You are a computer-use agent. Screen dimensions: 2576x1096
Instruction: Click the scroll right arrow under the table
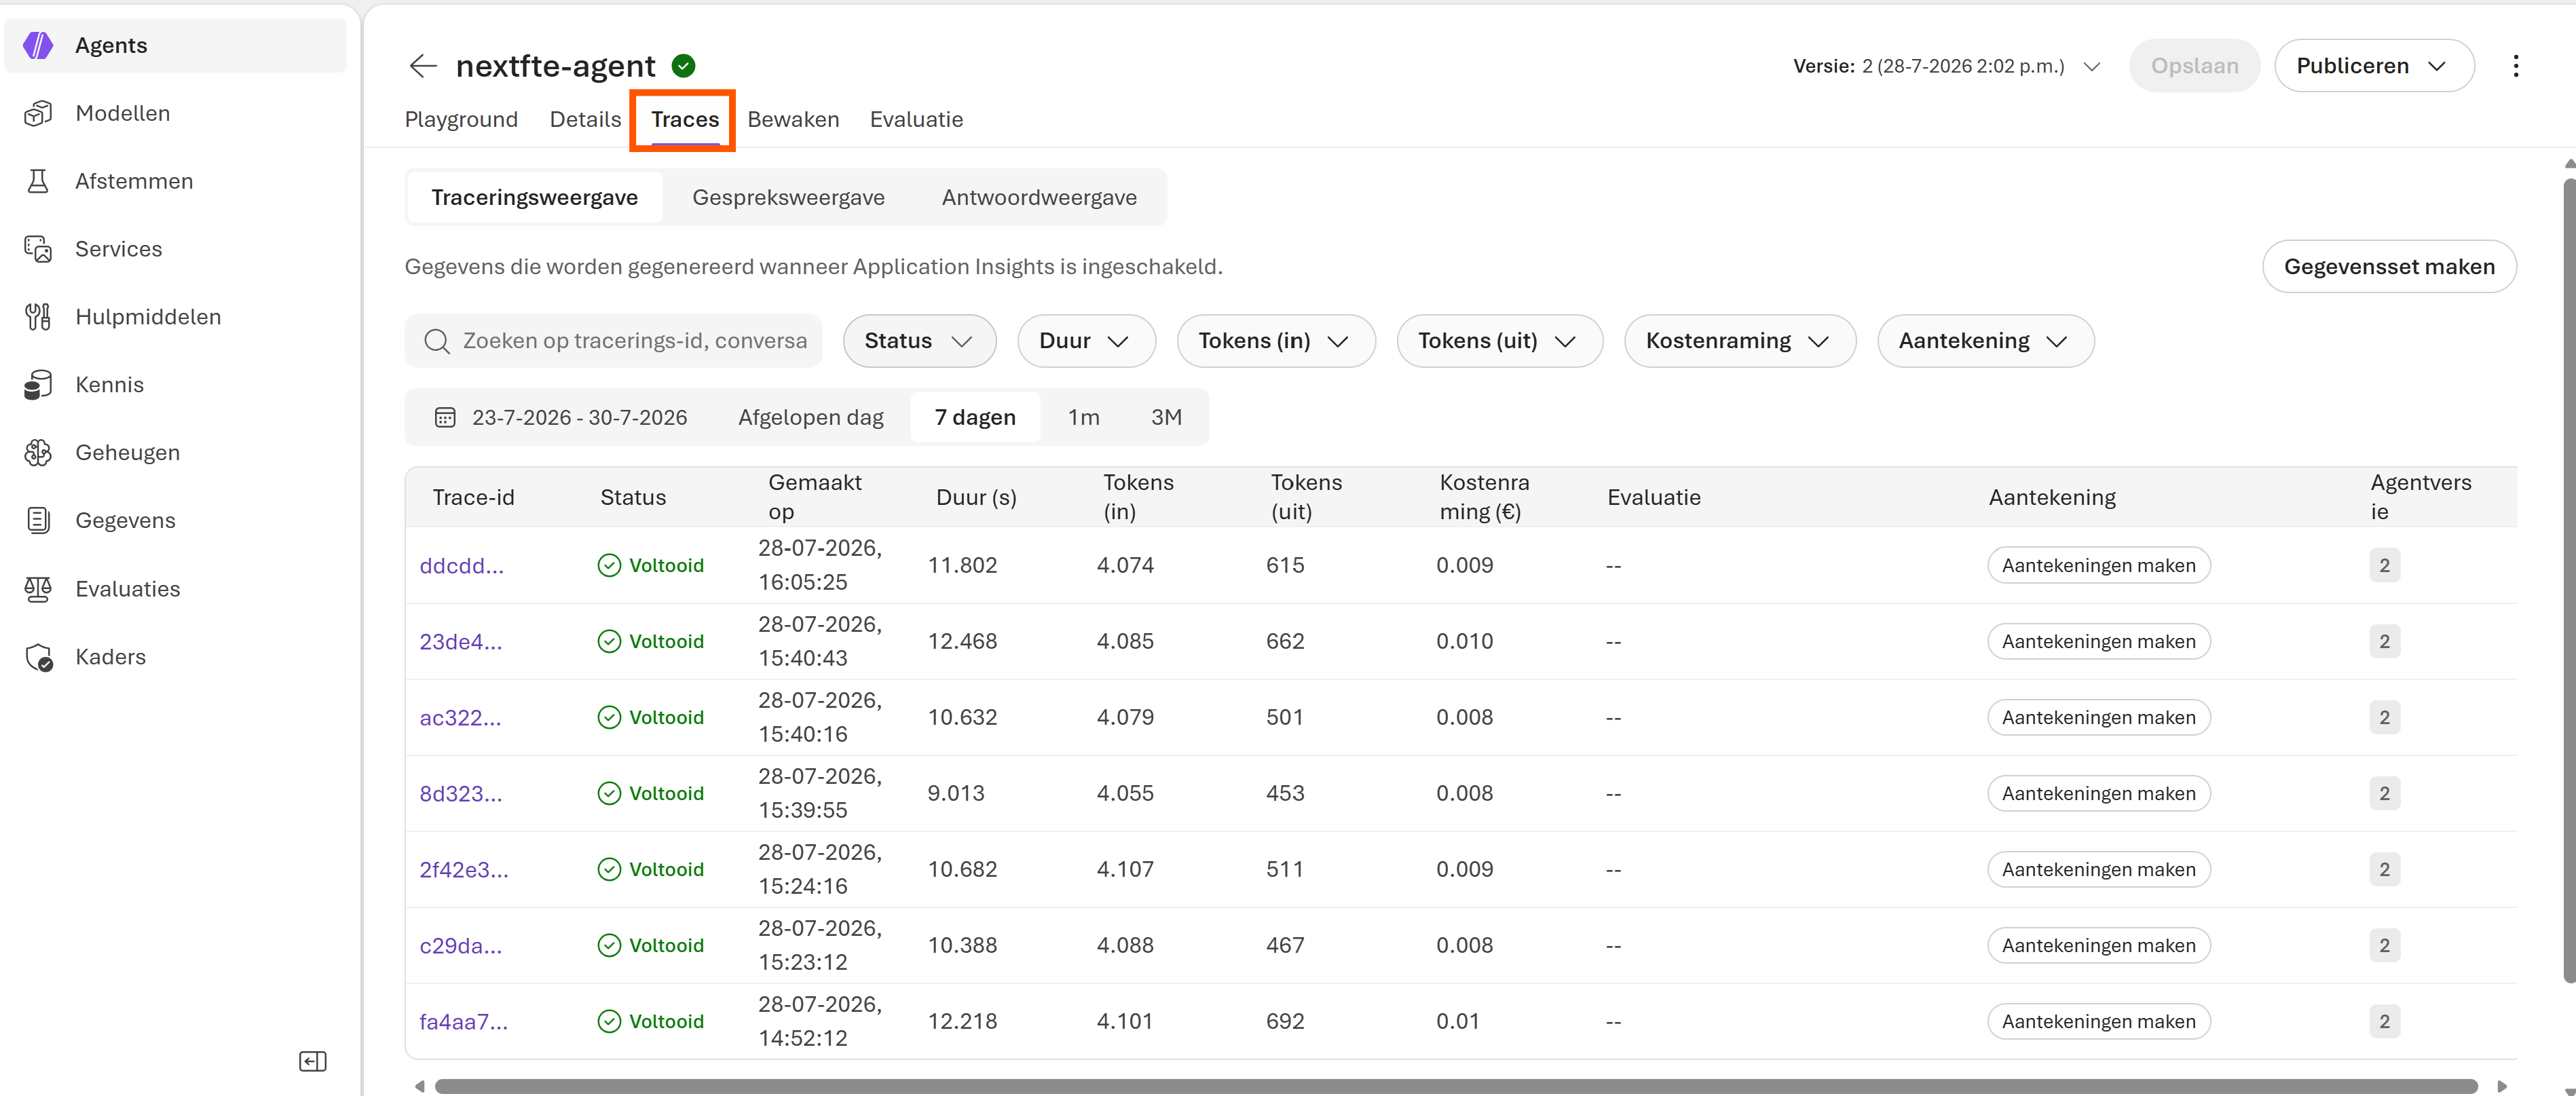2502,1086
